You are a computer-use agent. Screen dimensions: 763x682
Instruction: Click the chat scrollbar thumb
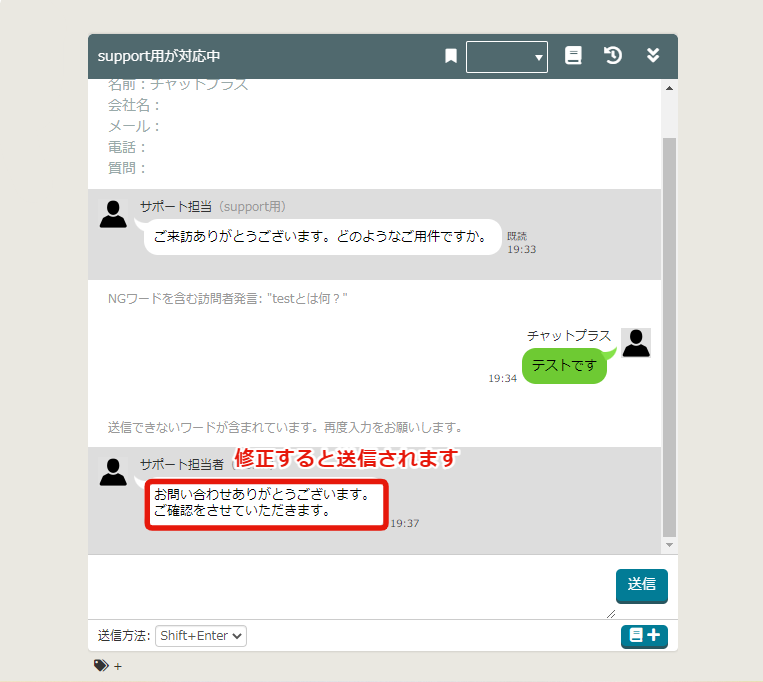coord(669,337)
